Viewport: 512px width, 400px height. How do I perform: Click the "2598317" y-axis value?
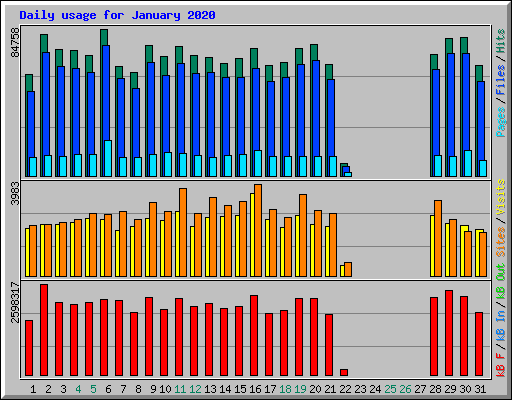click(x=15, y=302)
